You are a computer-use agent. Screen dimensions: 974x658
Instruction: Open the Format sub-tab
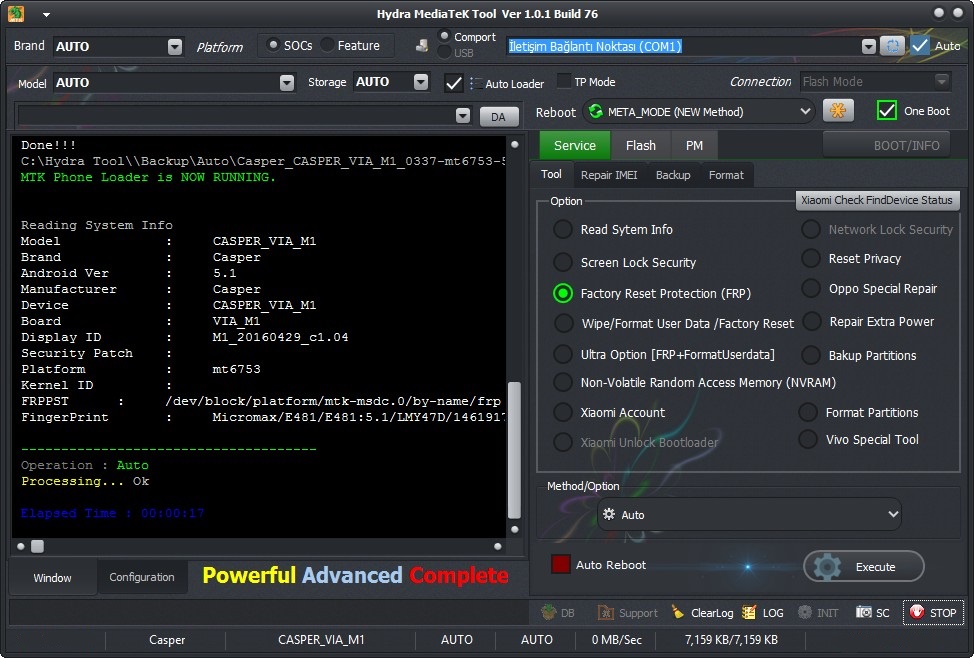click(x=726, y=175)
